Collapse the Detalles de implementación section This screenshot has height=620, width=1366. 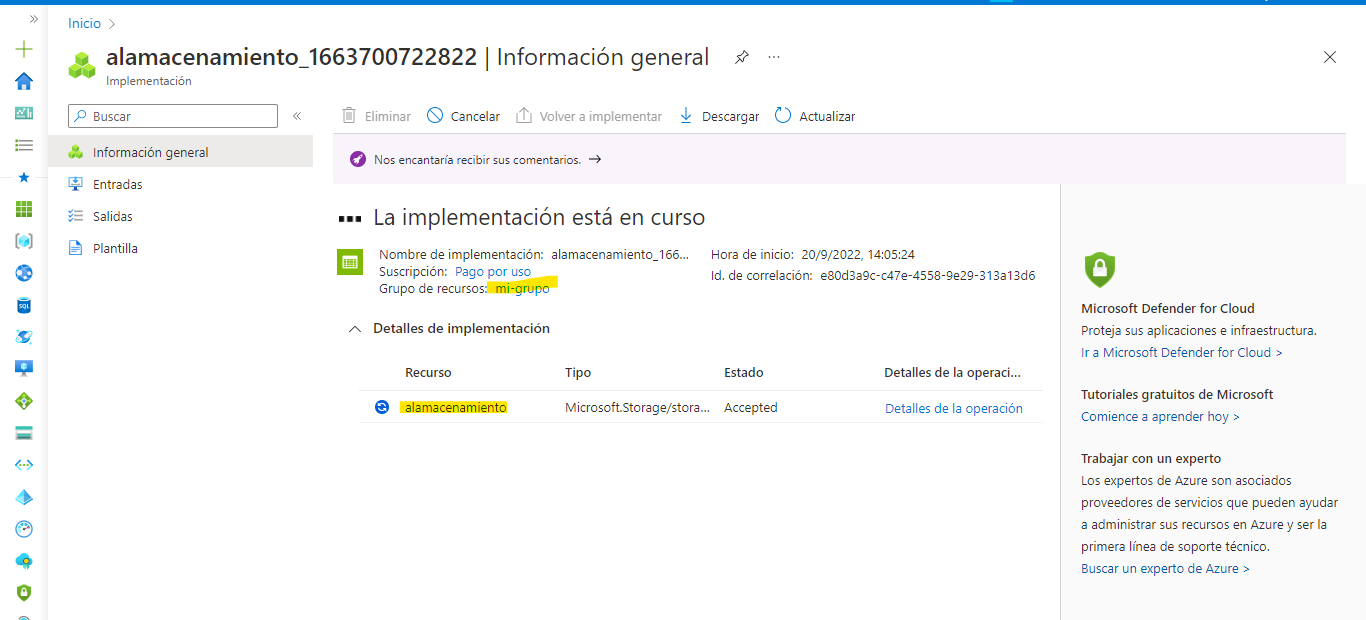point(355,328)
